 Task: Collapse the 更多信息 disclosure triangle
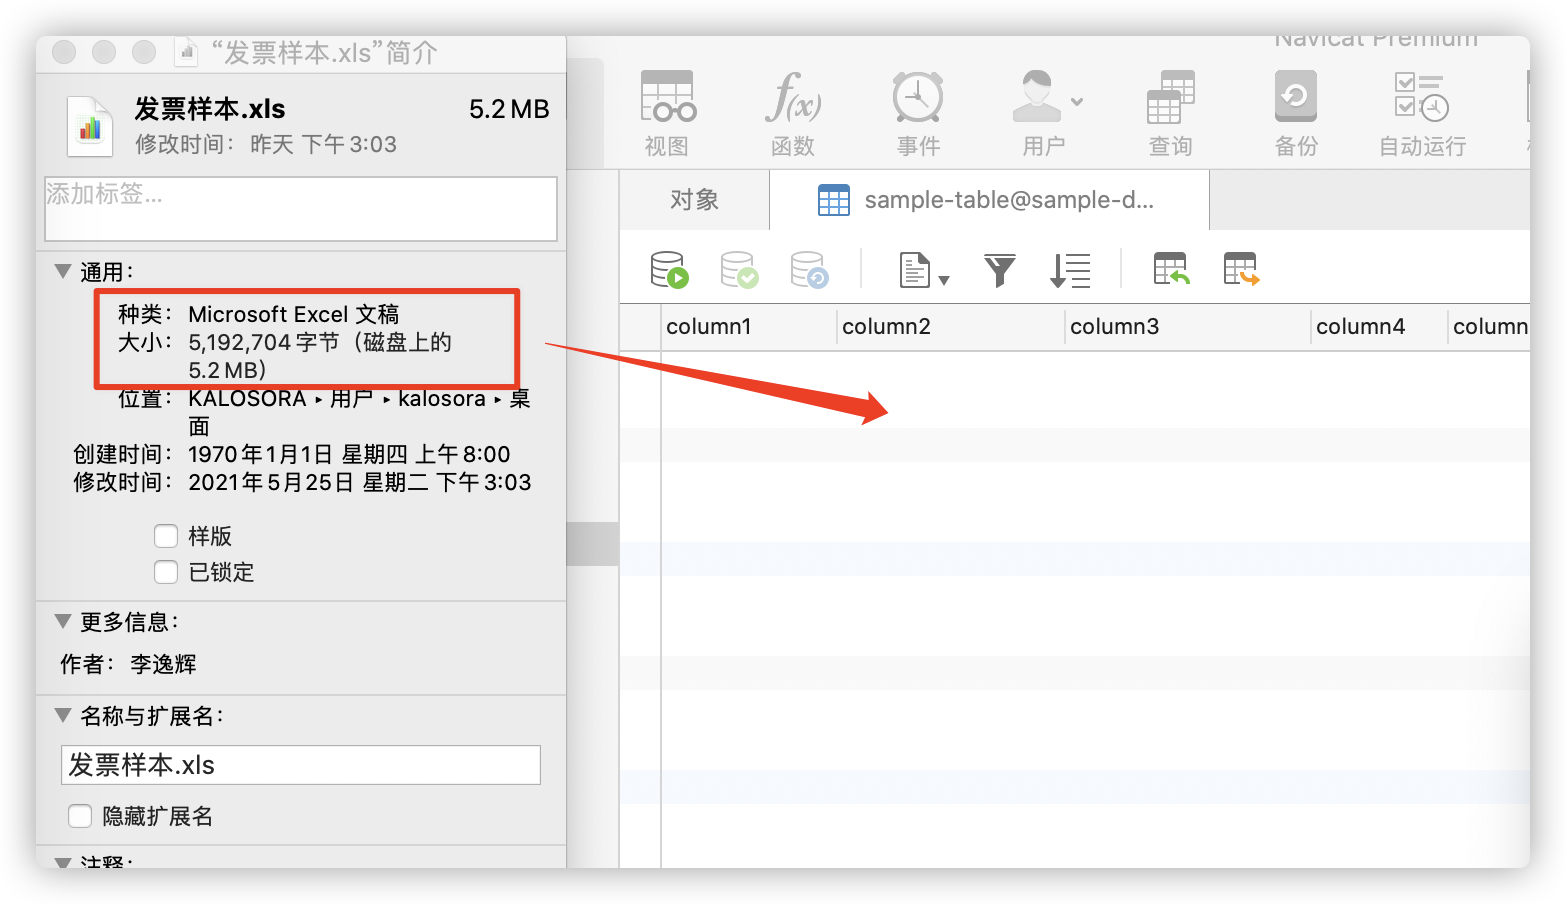[63, 621]
